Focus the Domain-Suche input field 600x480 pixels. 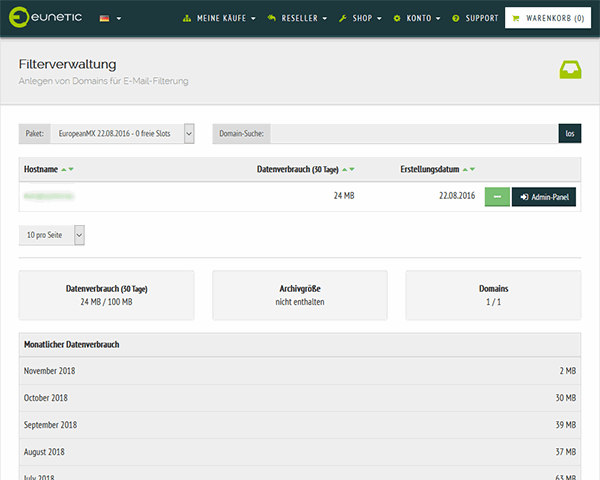tap(414, 134)
